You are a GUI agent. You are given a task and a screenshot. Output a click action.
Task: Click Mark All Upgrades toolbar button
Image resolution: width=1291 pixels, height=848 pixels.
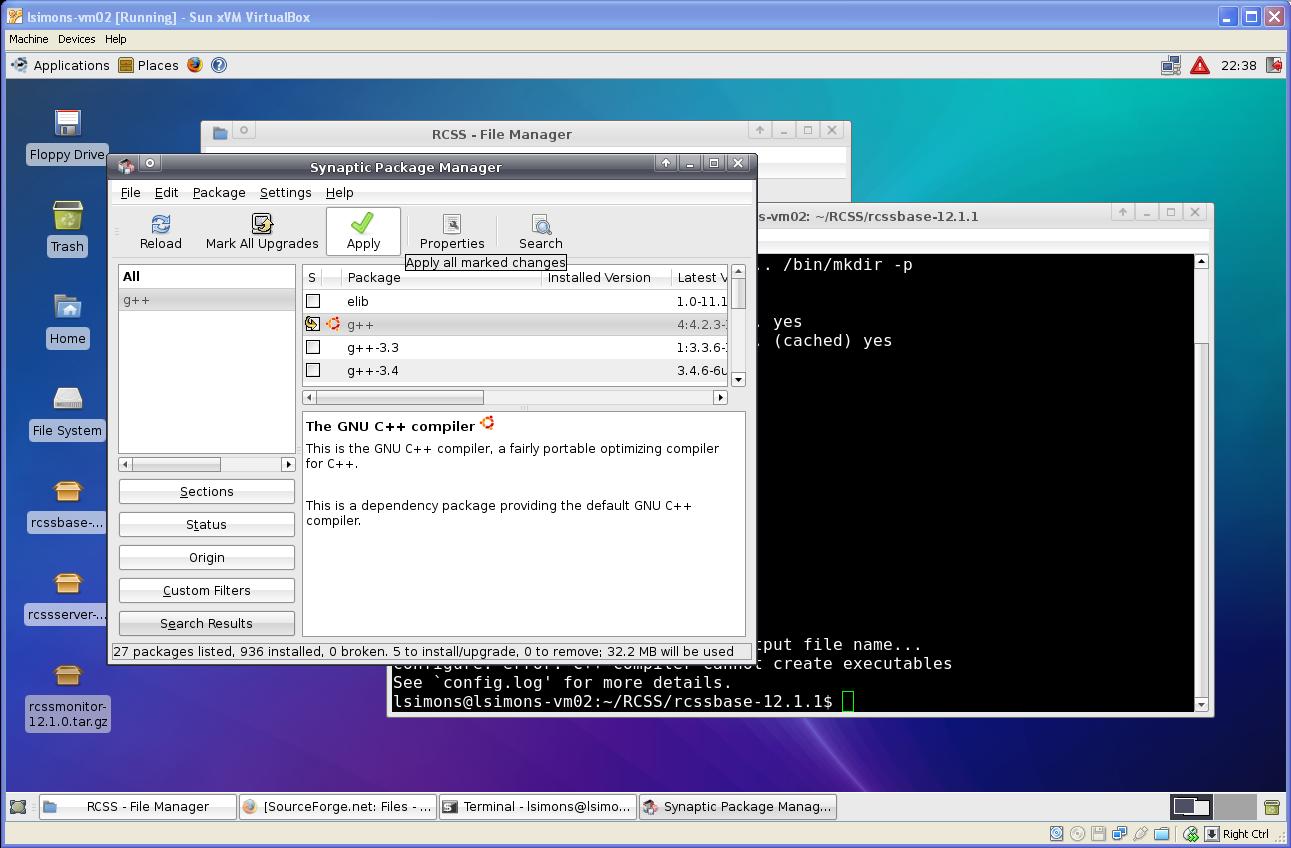tap(262, 231)
